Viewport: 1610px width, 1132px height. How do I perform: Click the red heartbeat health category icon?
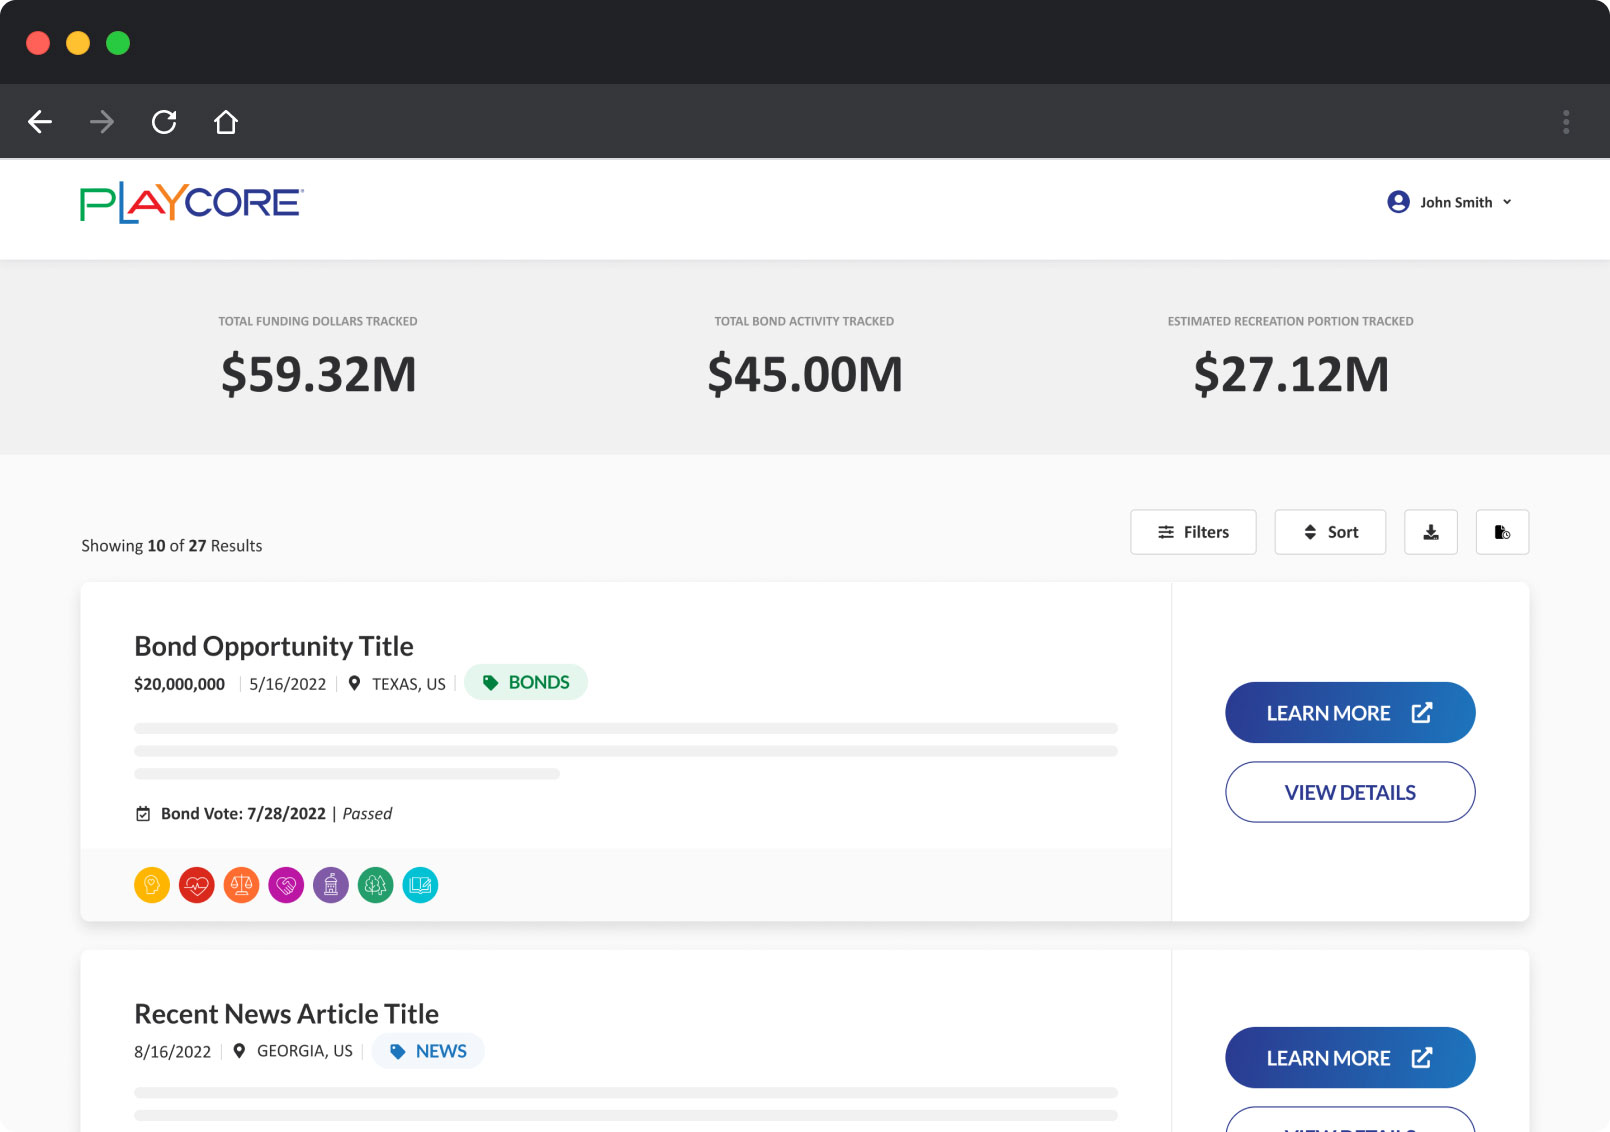197,885
